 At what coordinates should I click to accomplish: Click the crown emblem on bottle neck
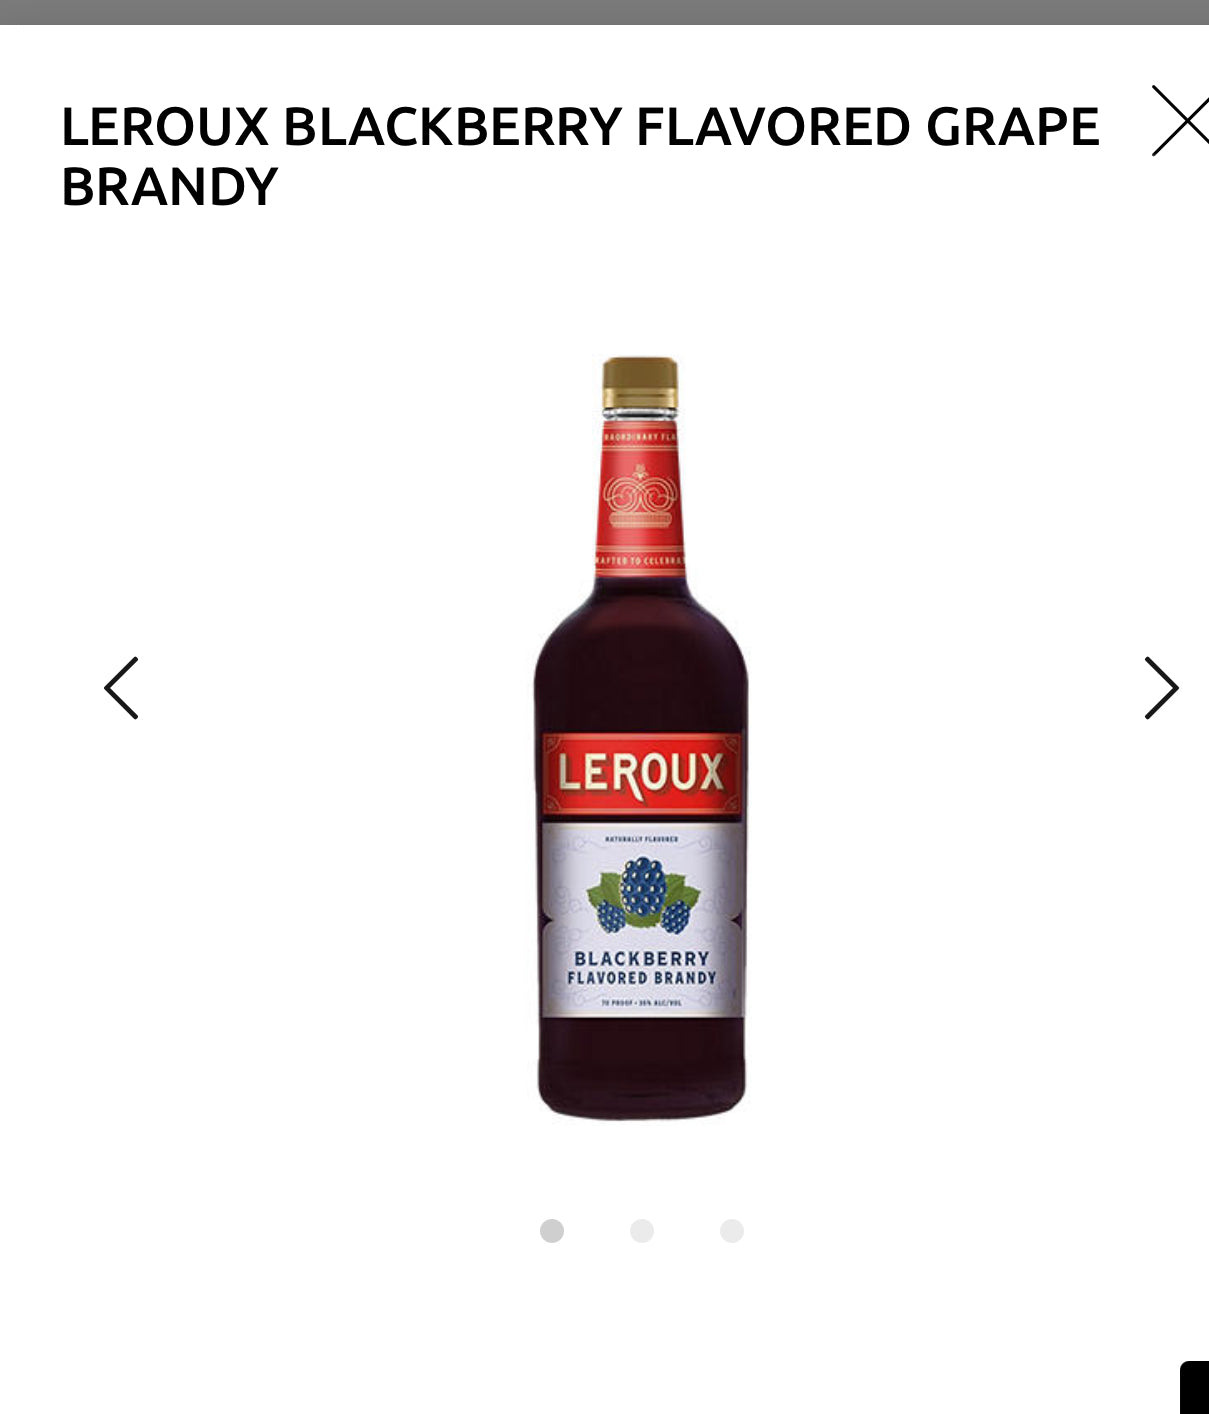[x=640, y=497]
